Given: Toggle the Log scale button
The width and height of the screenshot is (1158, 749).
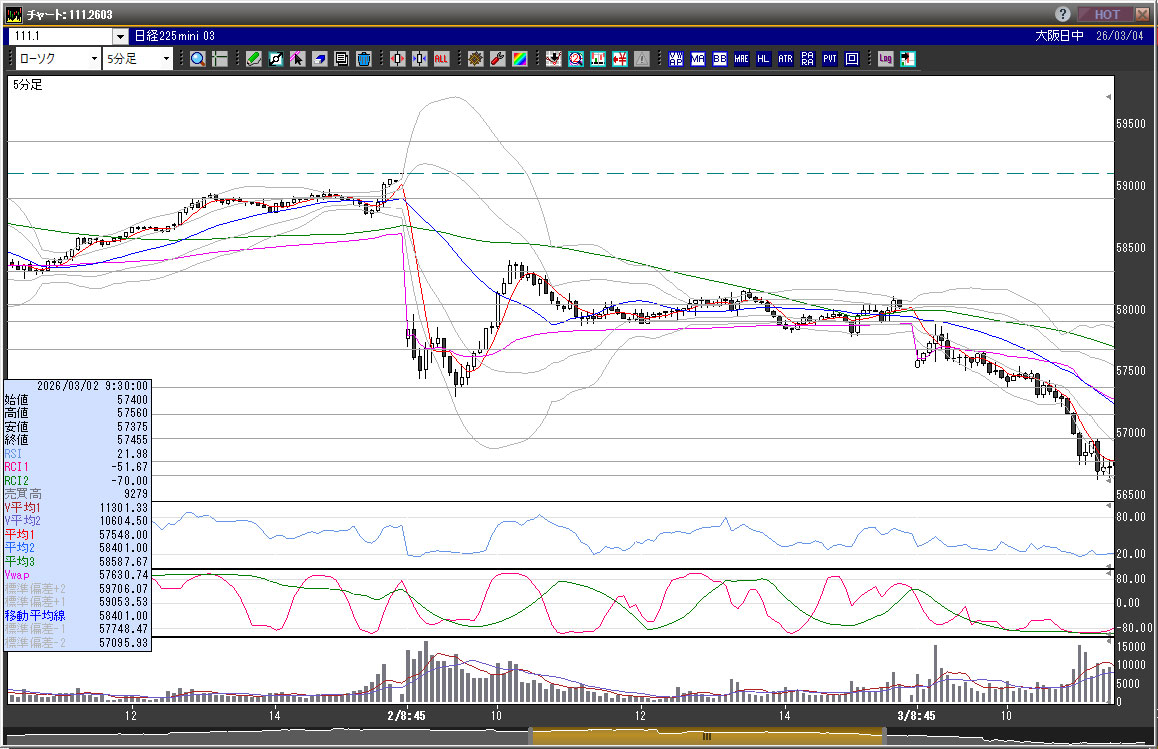Looking at the screenshot, I should pyautogui.click(x=885, y=59).
